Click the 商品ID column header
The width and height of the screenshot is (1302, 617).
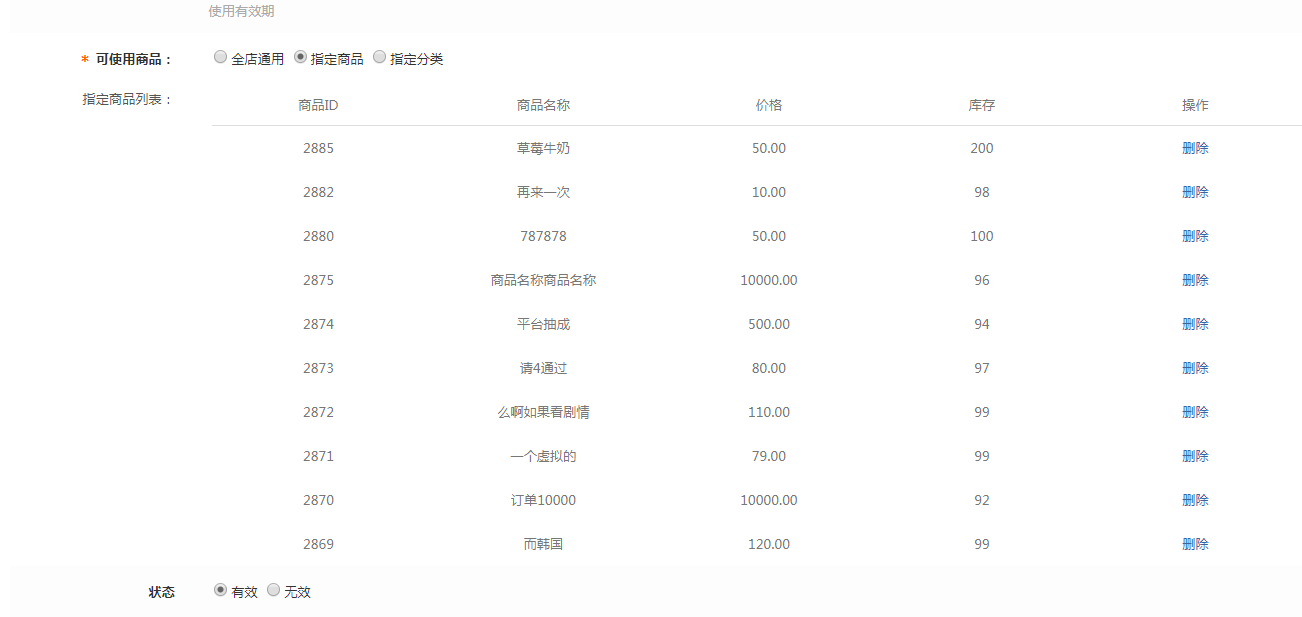pos(318,105)
